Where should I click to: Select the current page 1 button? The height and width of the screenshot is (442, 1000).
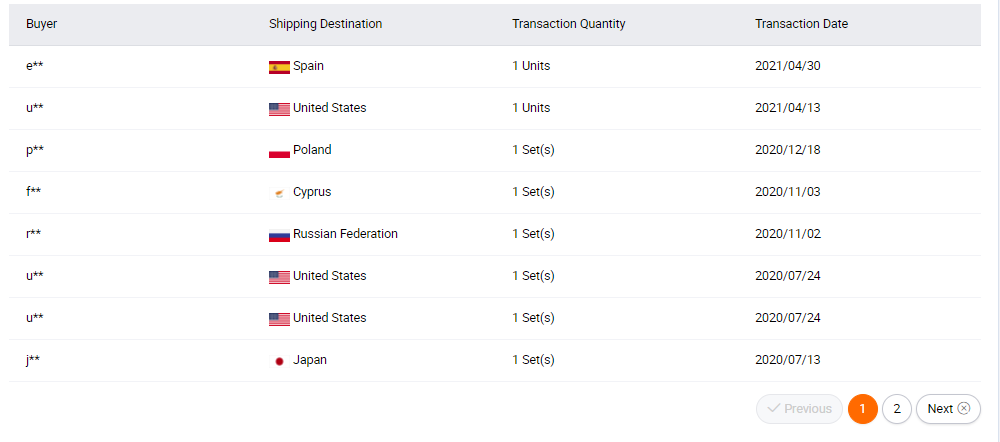pos(863,409)
